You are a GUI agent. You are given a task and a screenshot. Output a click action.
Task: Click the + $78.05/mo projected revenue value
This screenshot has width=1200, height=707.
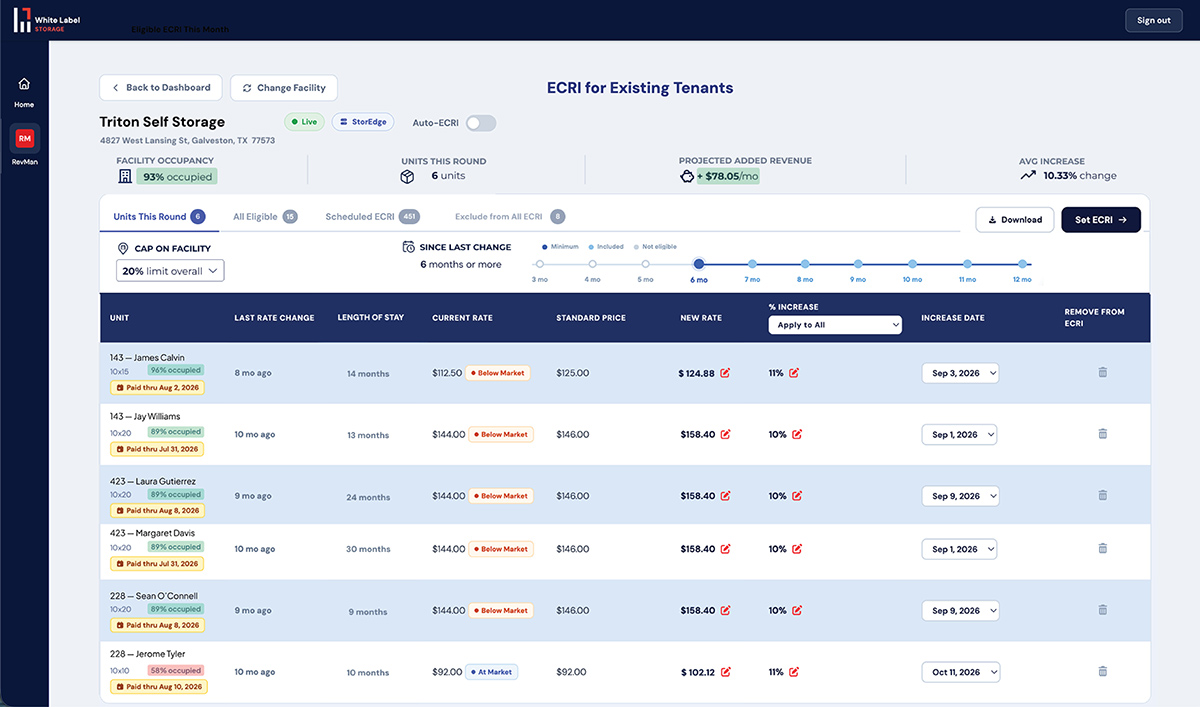728,176
